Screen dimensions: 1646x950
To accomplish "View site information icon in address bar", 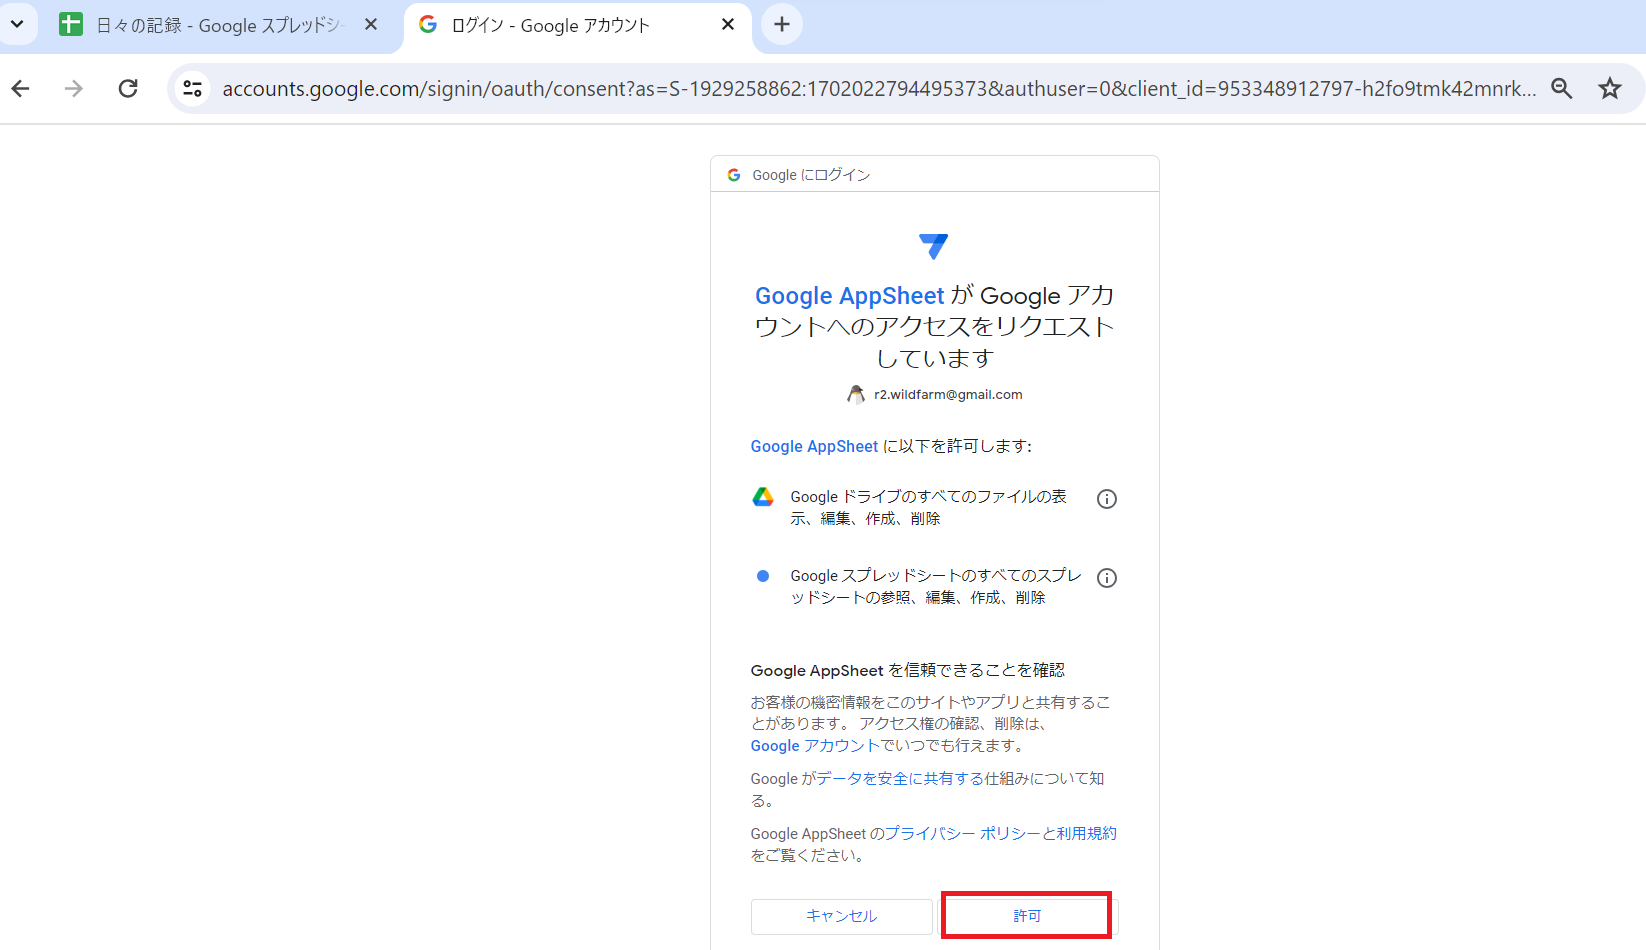I will tap(192, 89).
